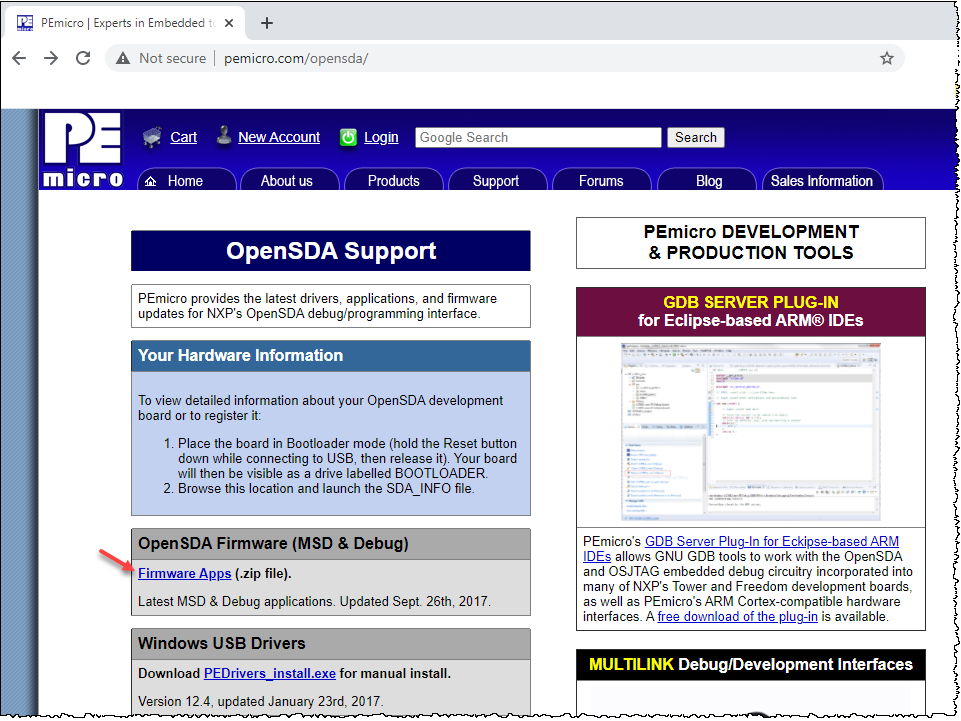Click the bookmark star in the address bar
The image size is (961, 721).
click(886, 58)
